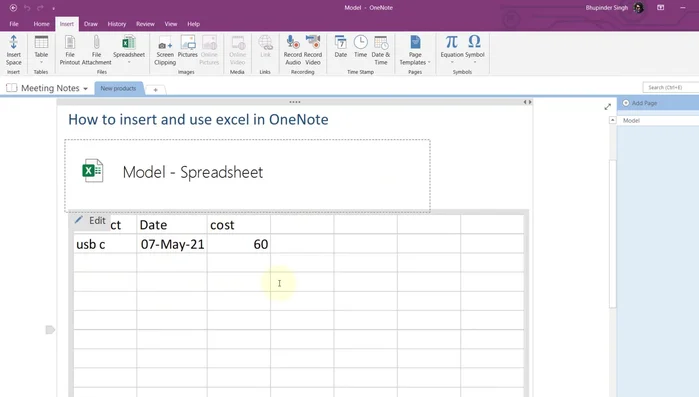
Task: Click the paragraph handle tag at left margin
Action: coord(50,330)
